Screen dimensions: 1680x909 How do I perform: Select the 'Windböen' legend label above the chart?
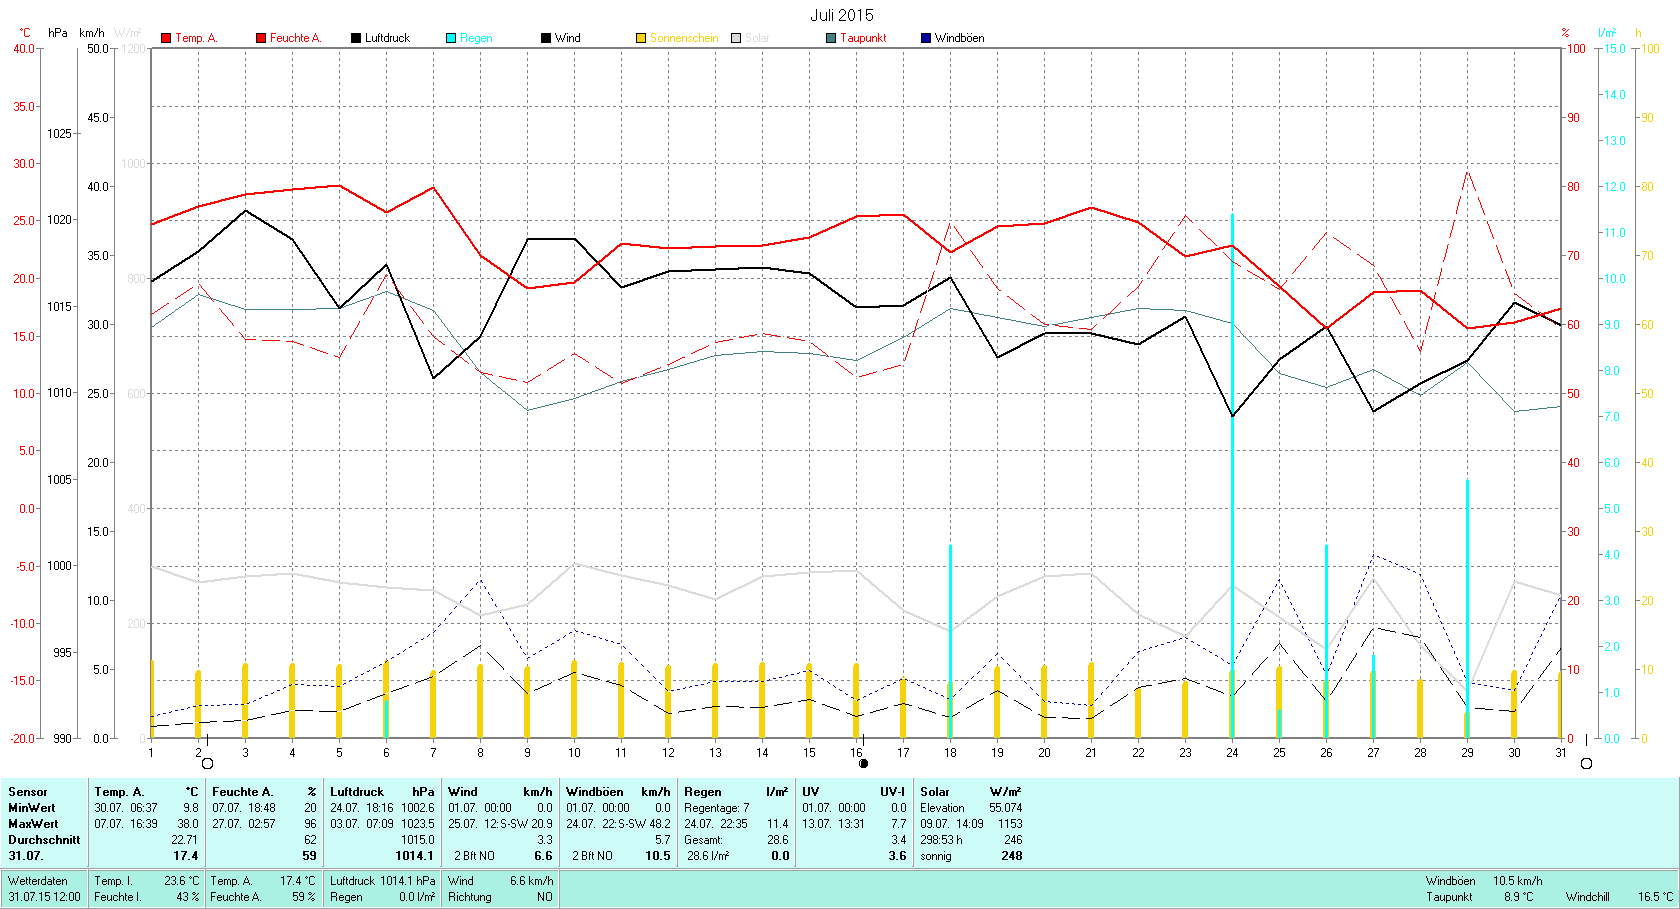[959, 38]
